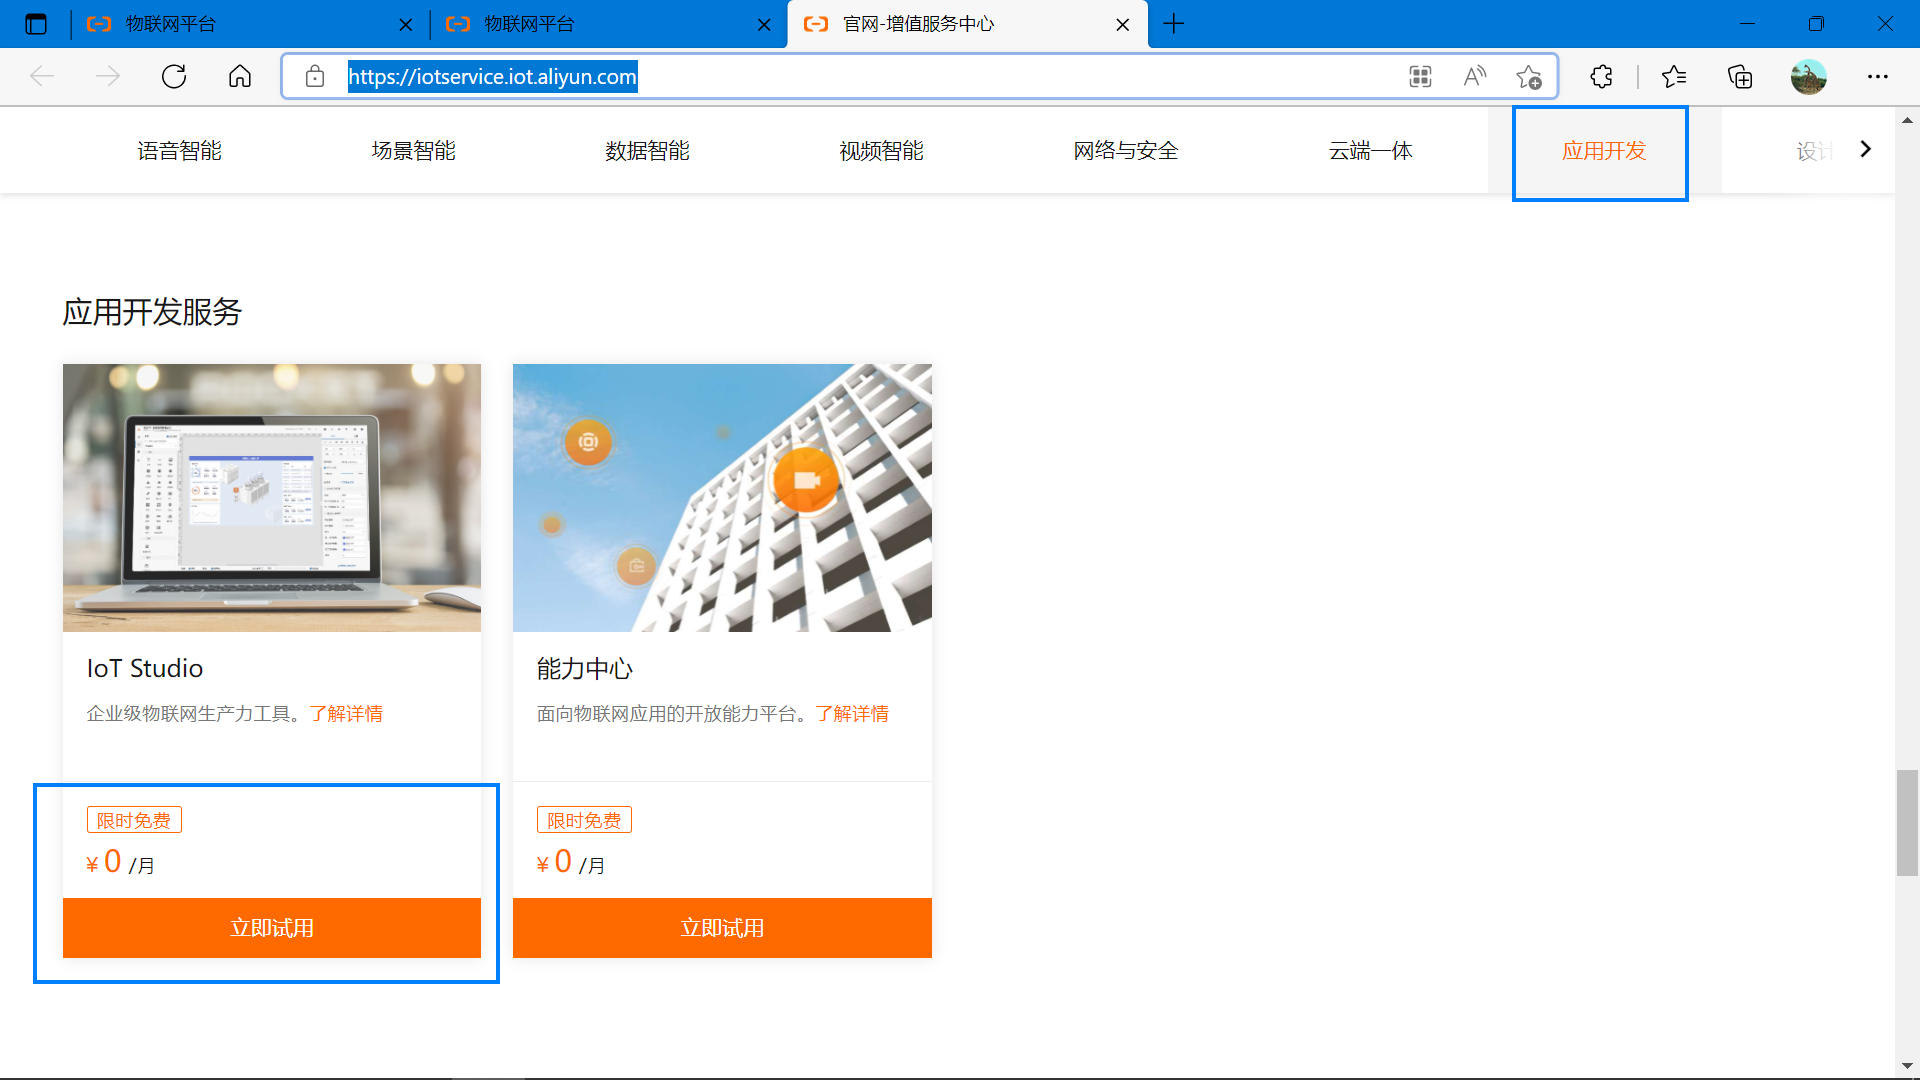
Task: Click 立即试用 for IoT Studio
Action: pos(272,928)
